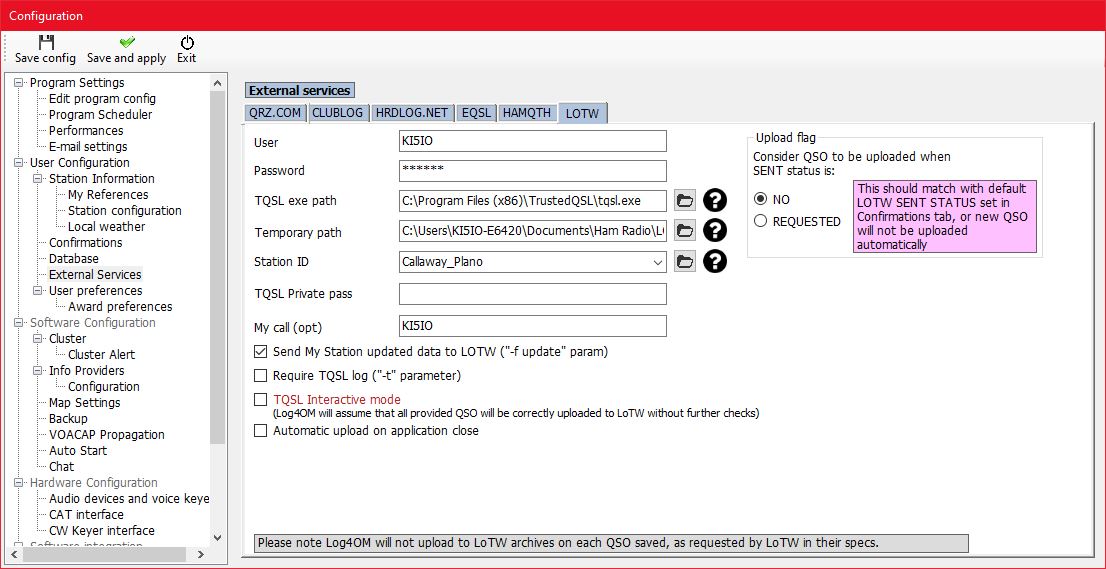Screen dimensions: 1106x569
Task: Click the Save and apply button label
Action: [x=127, y=59]
